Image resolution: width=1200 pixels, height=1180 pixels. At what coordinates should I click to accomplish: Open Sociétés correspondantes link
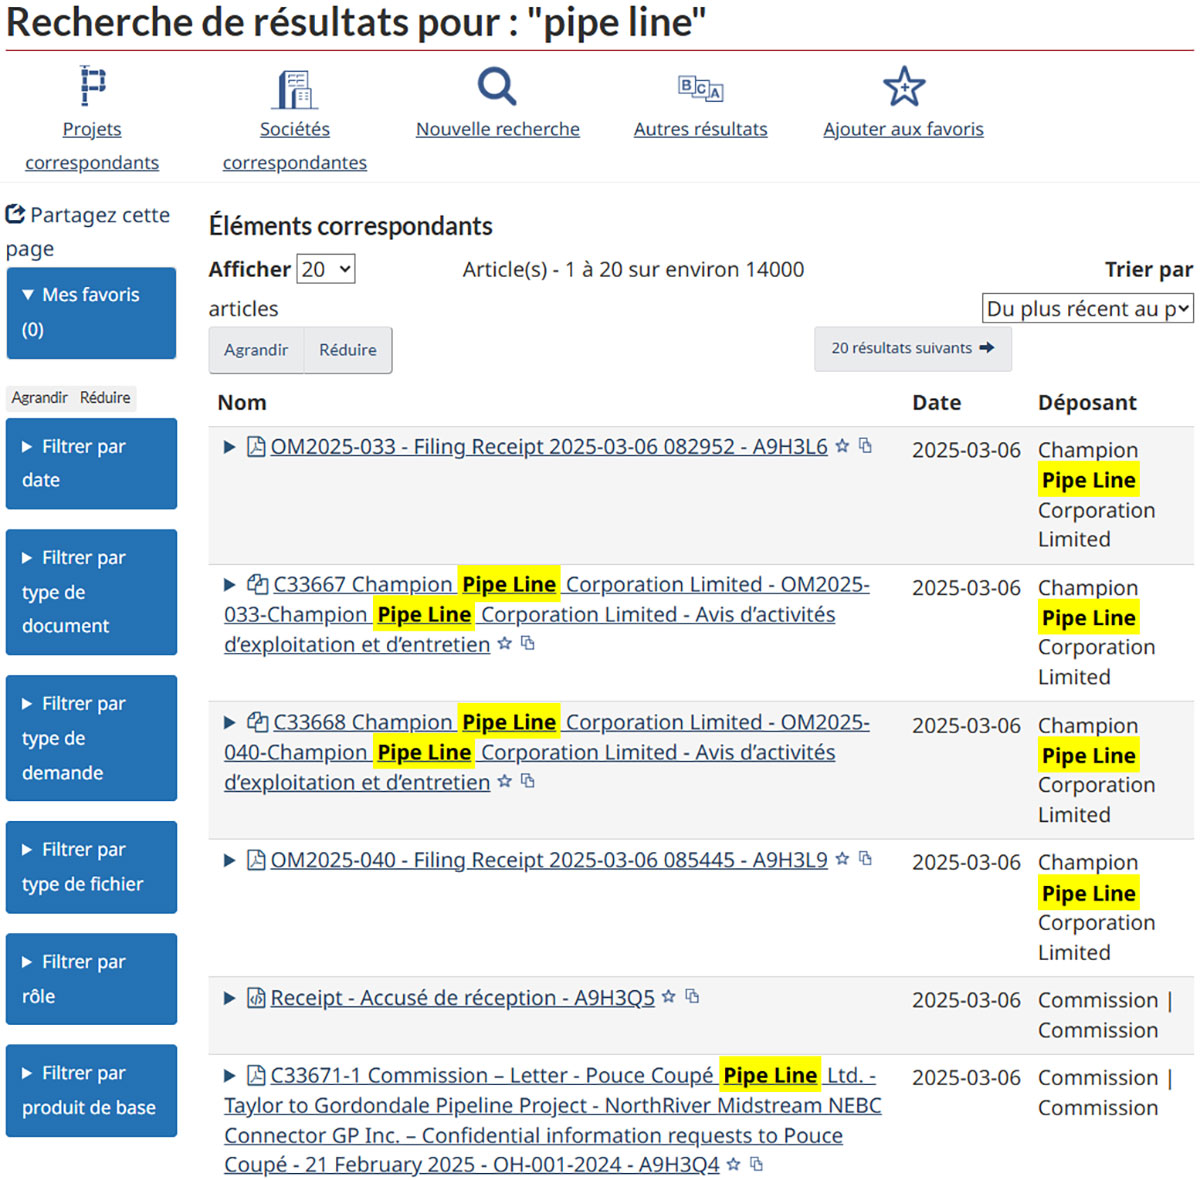[x=295, y=145]
